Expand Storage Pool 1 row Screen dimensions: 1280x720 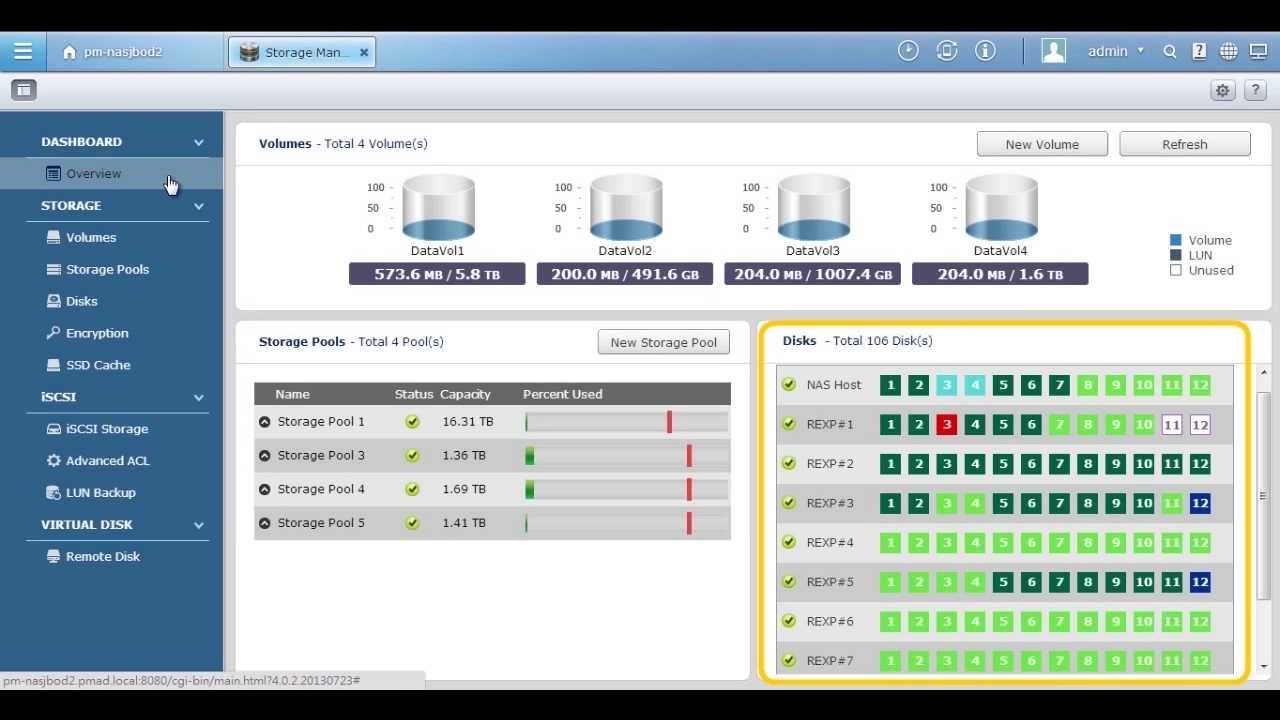265,422
